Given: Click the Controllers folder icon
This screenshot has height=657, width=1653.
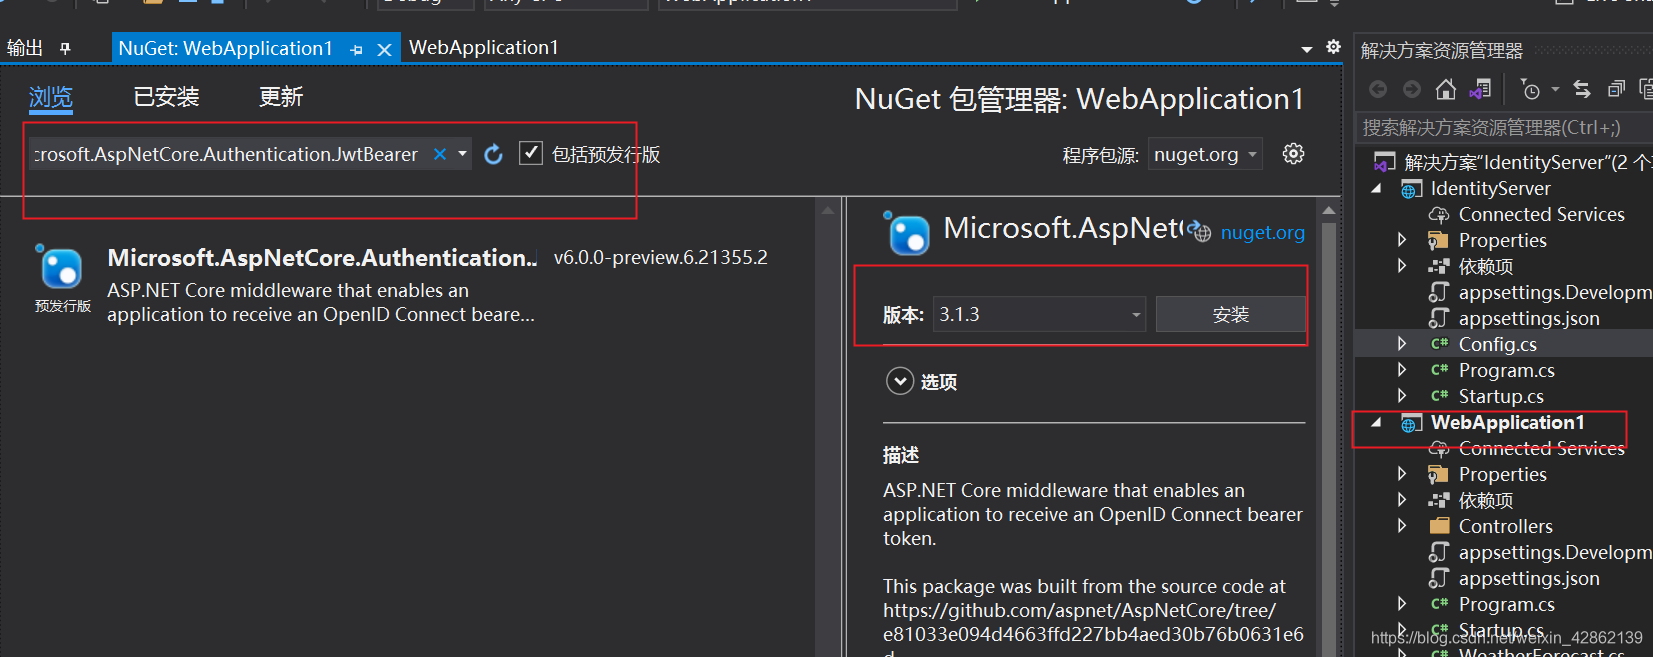Looking at the screenshot, I should click(1439, 526).
